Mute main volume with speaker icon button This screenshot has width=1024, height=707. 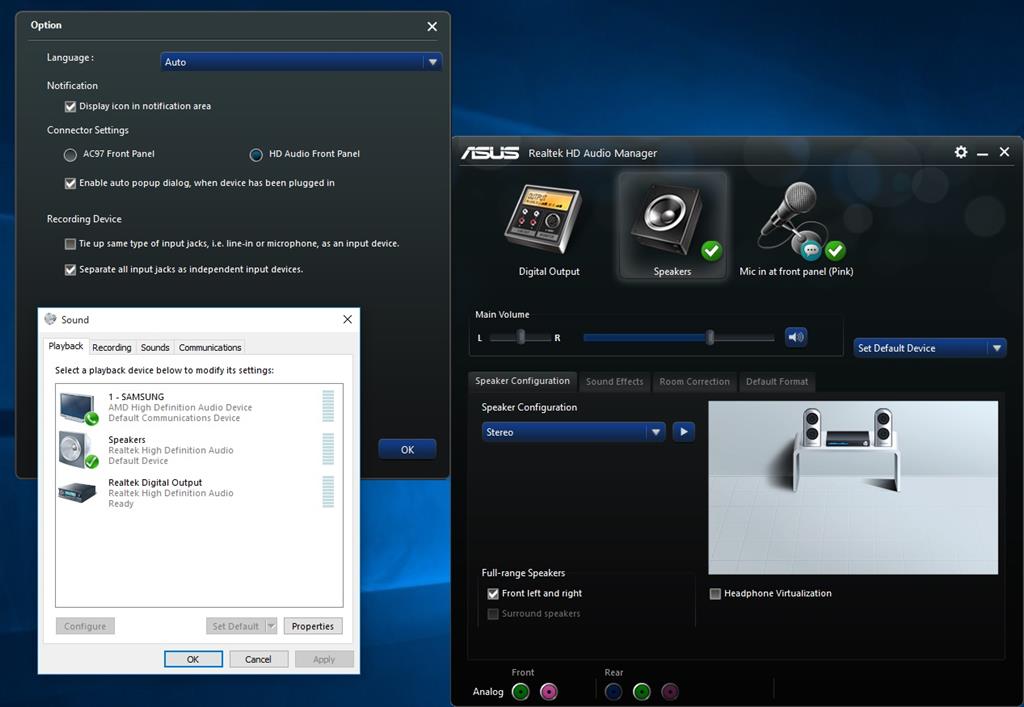tap(795, 337)
